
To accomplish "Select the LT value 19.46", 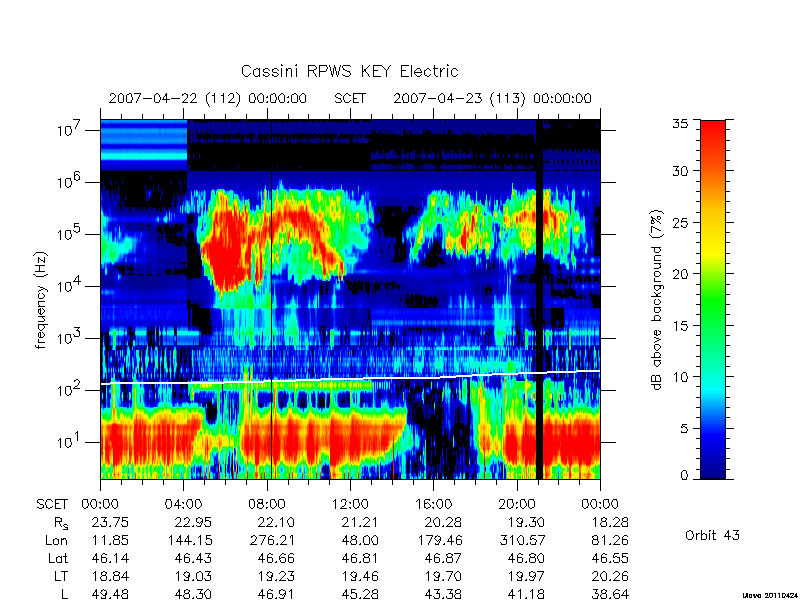I will point(360,576).
